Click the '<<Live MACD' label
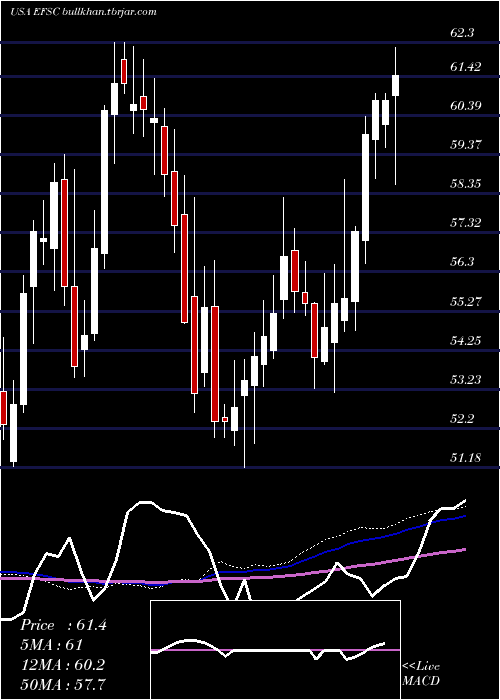 point(421,674)
